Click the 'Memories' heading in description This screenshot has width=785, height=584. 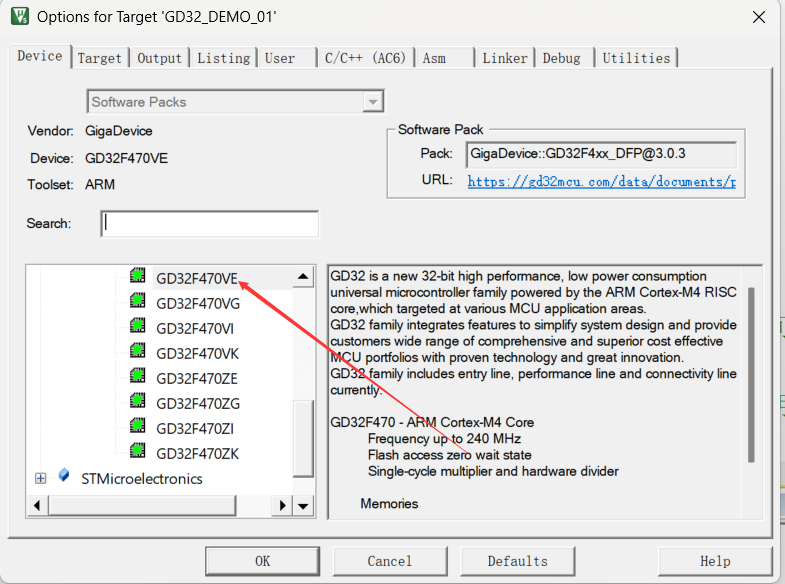(389, 503)
